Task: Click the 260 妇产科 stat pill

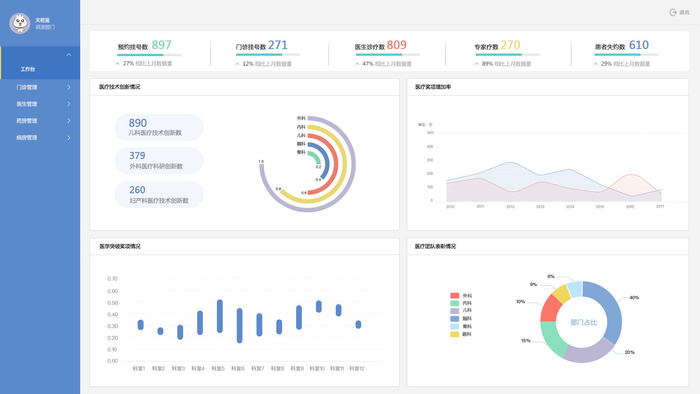Action: tap(159, 195)
